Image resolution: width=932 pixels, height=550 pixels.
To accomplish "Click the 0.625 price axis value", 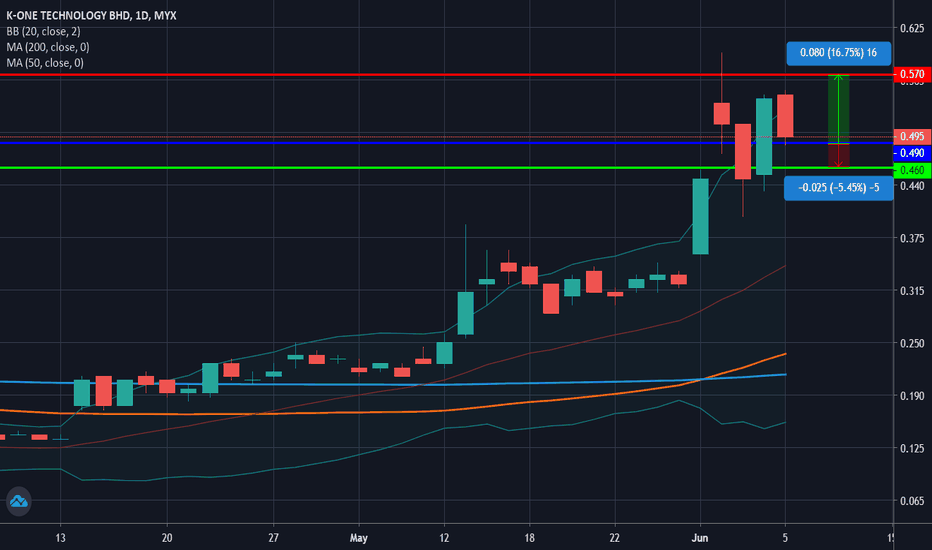I will click(912, 29).
